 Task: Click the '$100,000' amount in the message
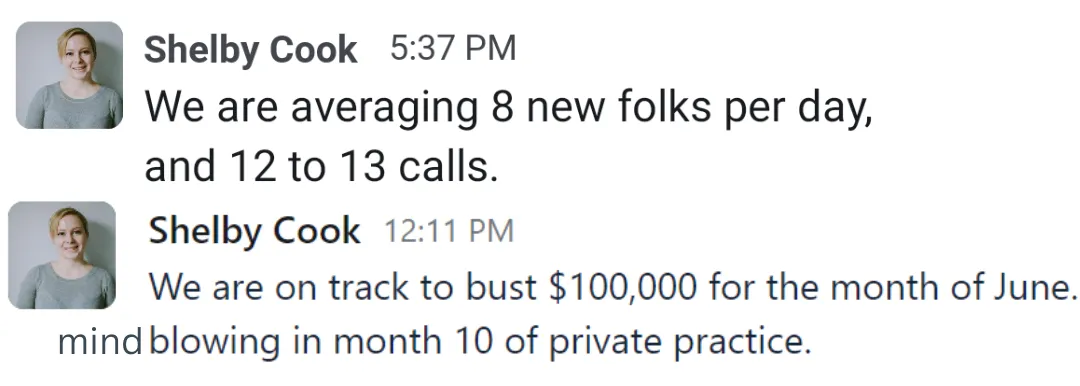point(623,287)
